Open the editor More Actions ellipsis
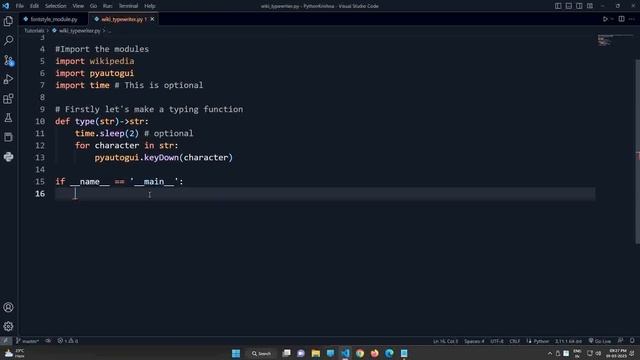The height and width of the screenshot is (360, 640). (x=632, y=19)
